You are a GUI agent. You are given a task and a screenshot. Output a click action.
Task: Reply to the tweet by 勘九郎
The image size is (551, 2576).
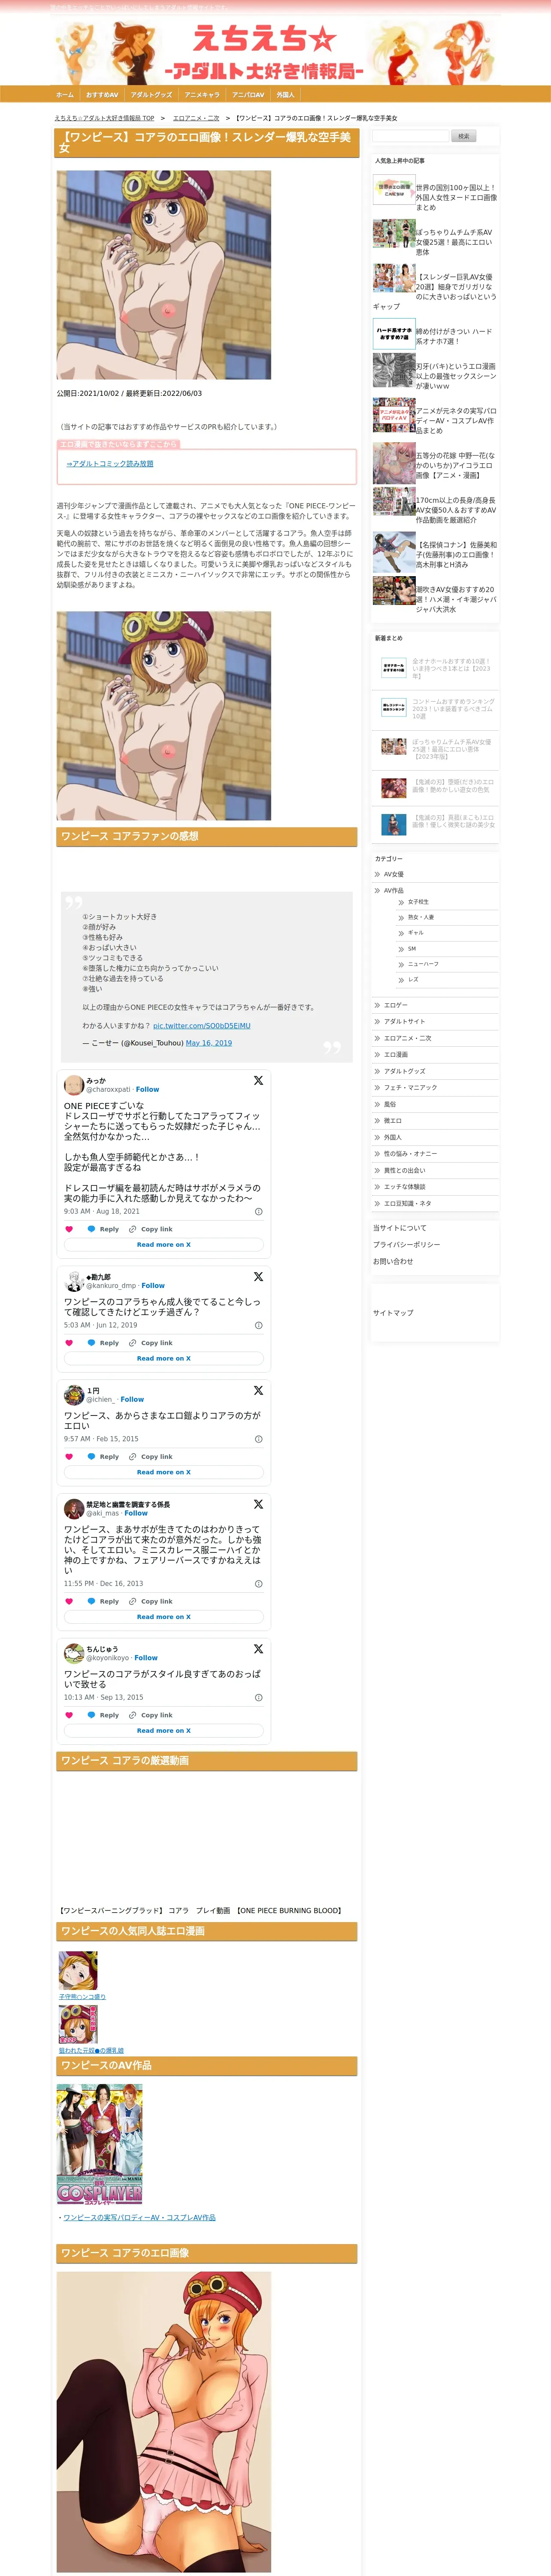[104, 1343]
